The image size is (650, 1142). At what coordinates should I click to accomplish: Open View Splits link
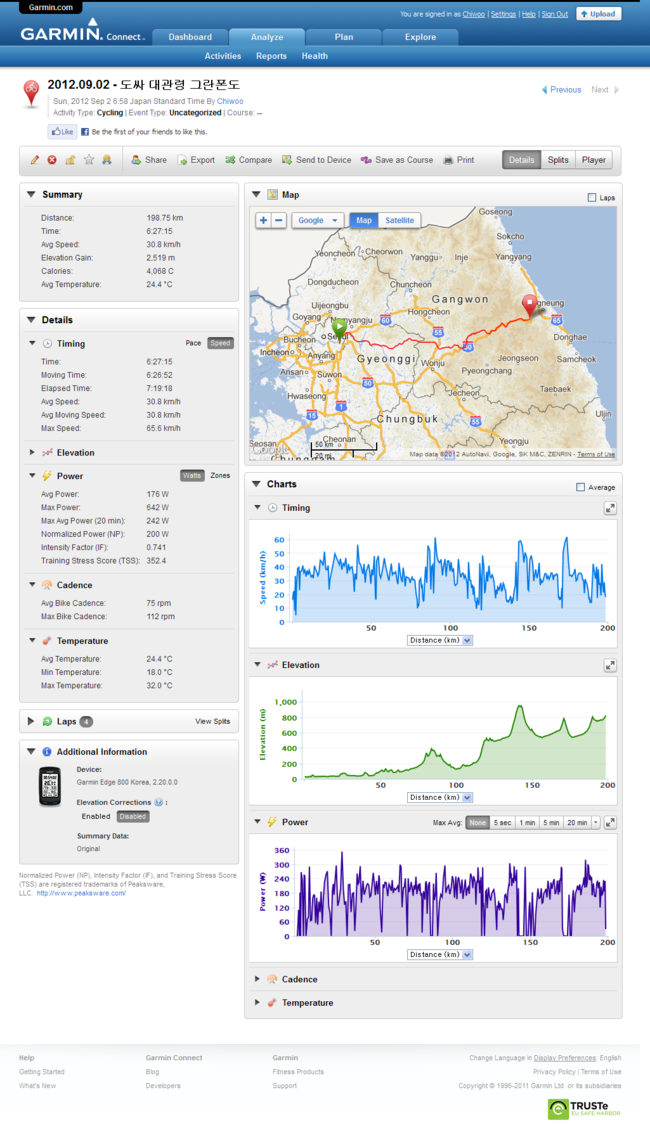213,721
